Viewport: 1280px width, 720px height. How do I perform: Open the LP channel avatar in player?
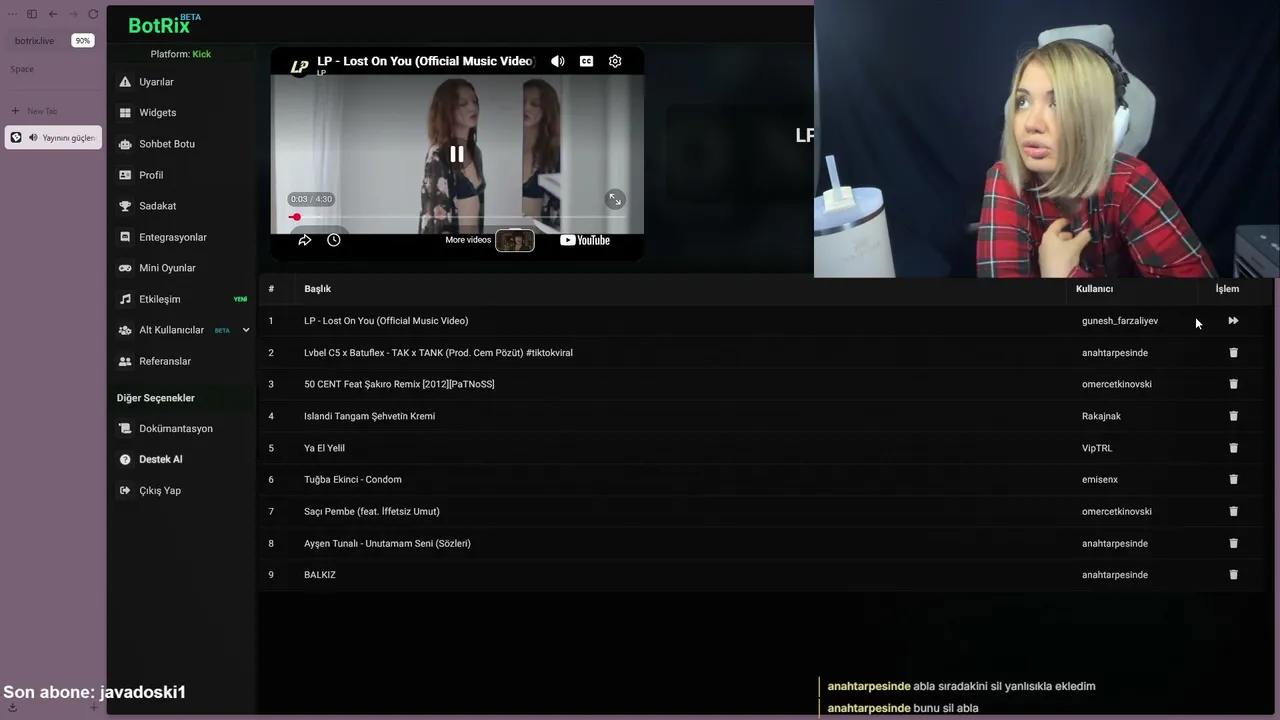coord(299,67)
